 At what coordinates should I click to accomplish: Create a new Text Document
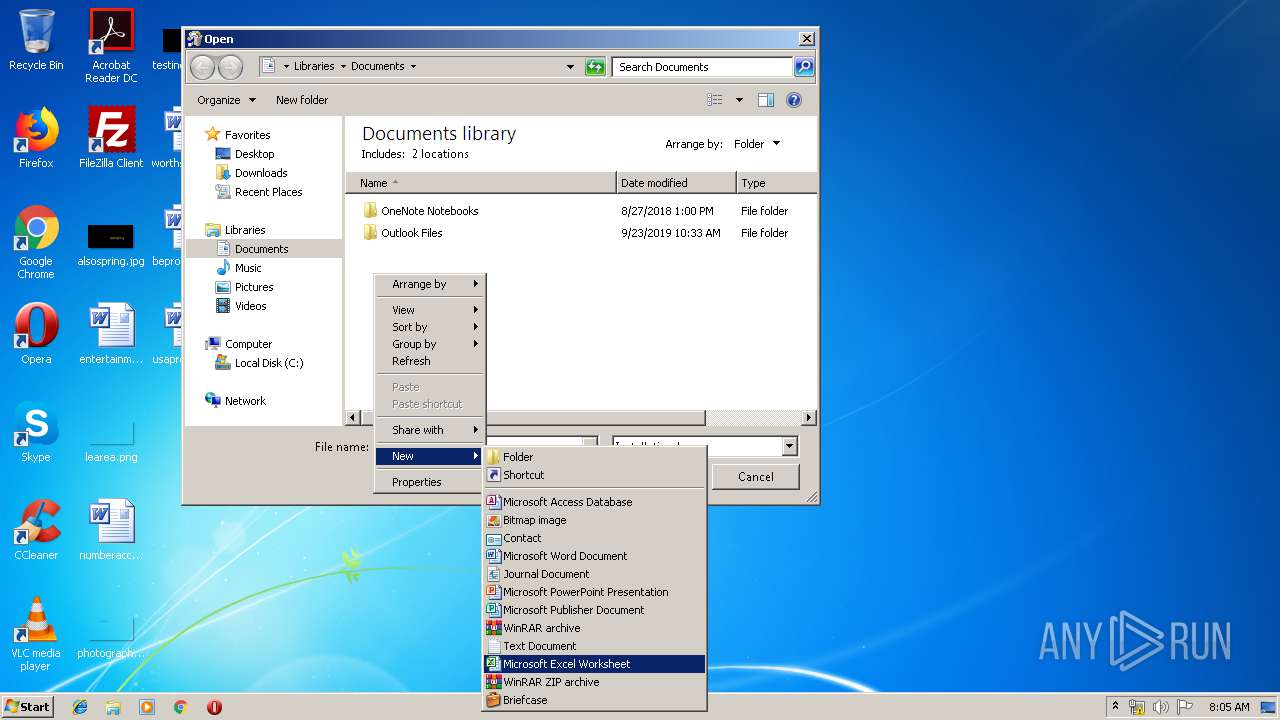pos(594,646)
